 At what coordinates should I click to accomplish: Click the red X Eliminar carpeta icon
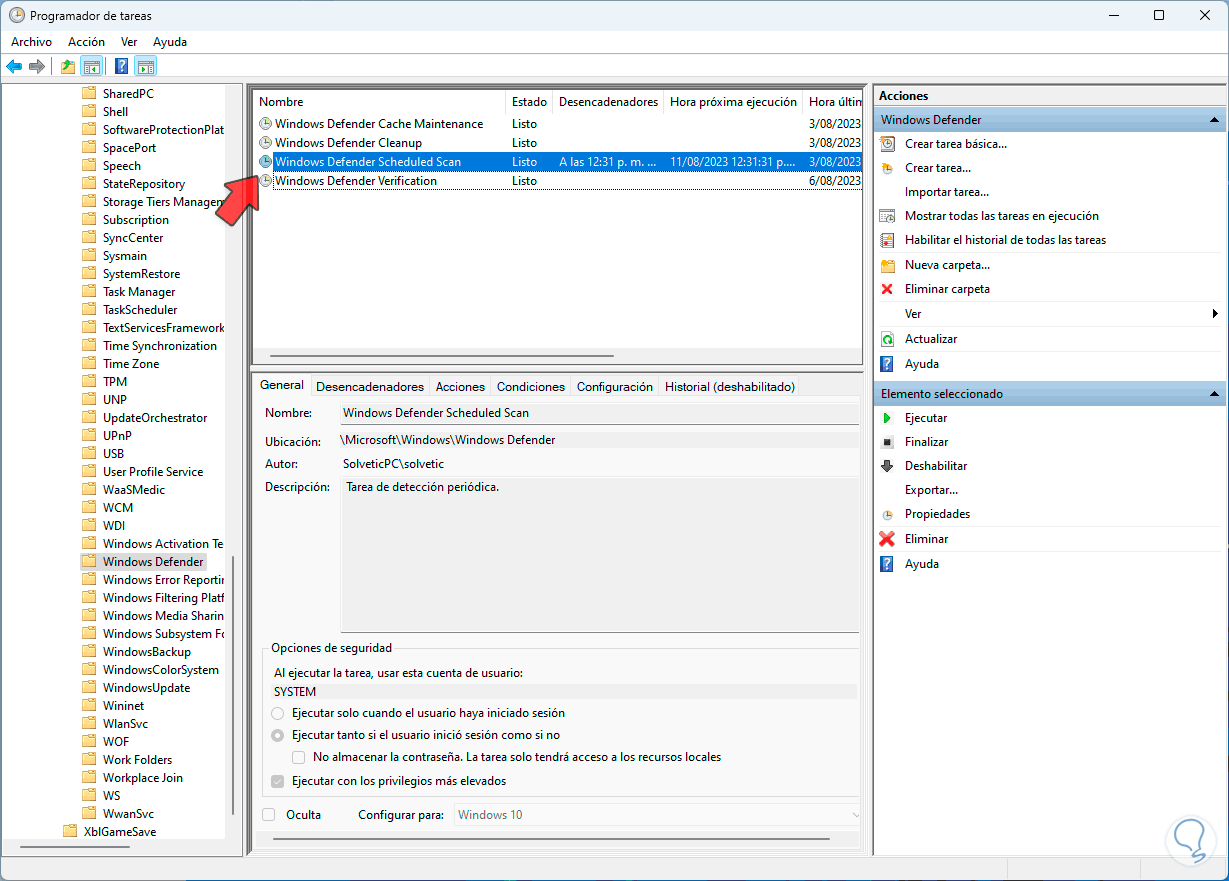[887, 289]
